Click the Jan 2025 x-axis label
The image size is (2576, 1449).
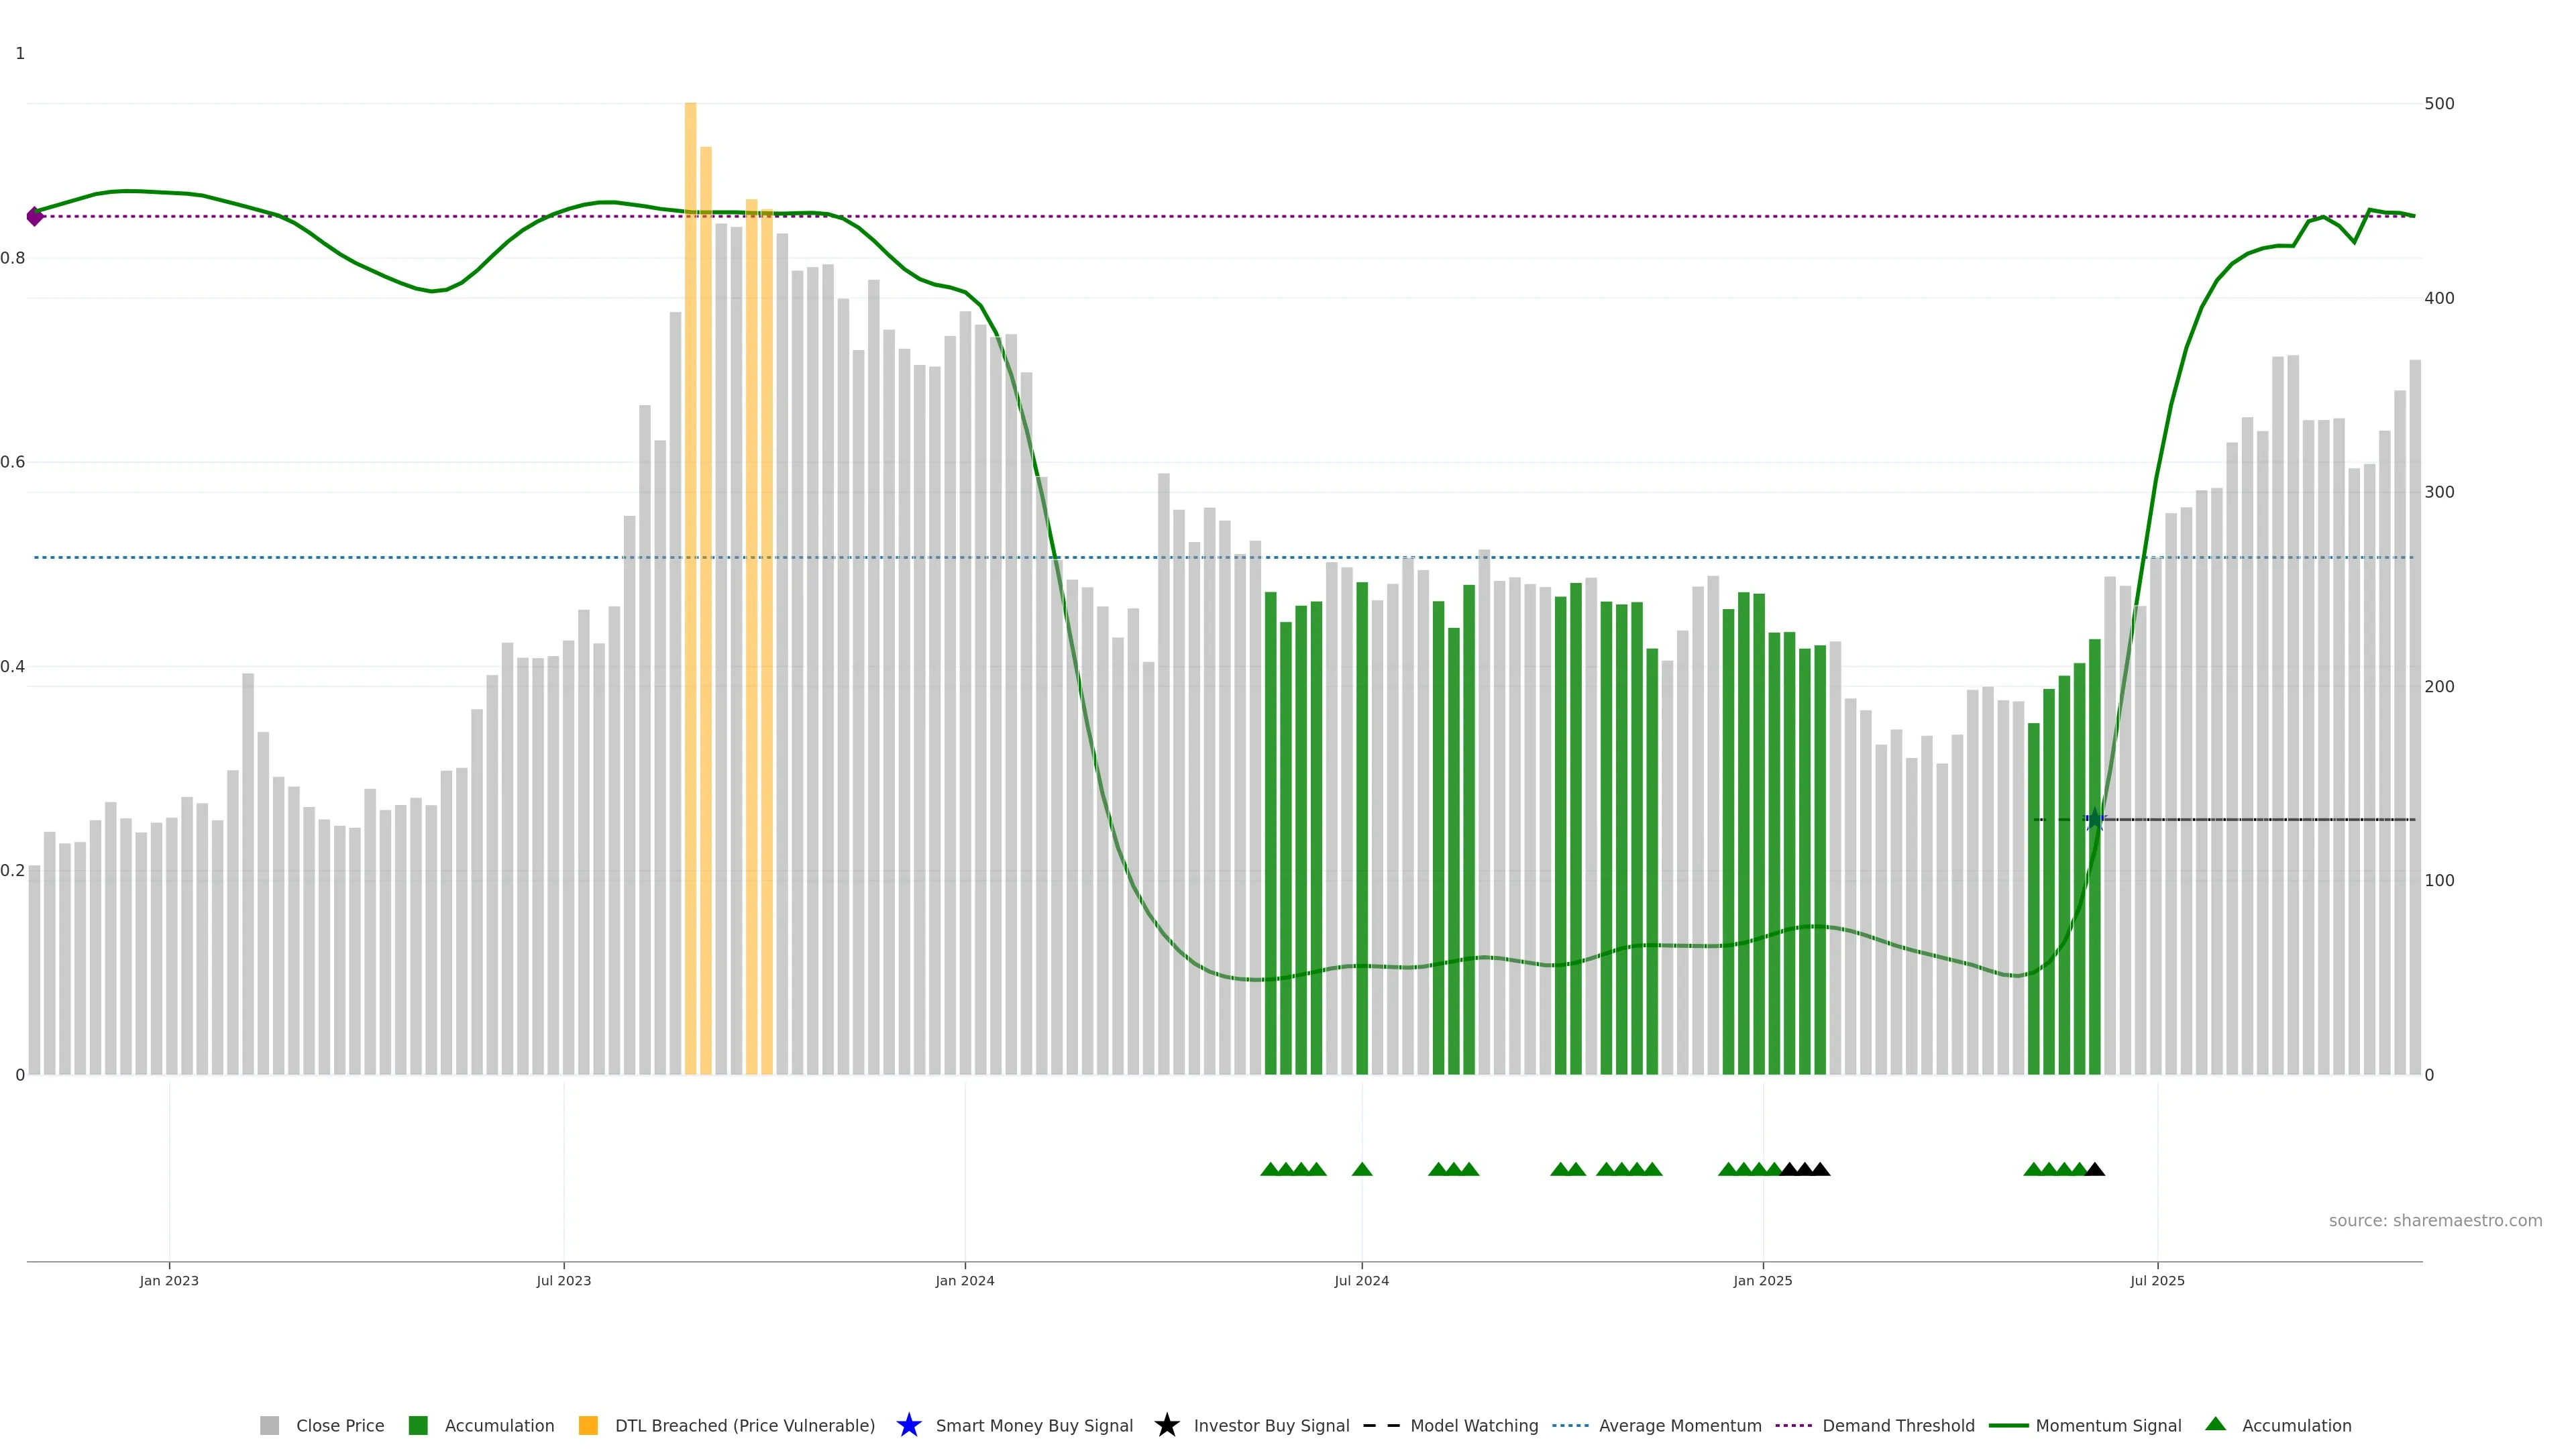pyautogui.click(x=1762, y=1280)
